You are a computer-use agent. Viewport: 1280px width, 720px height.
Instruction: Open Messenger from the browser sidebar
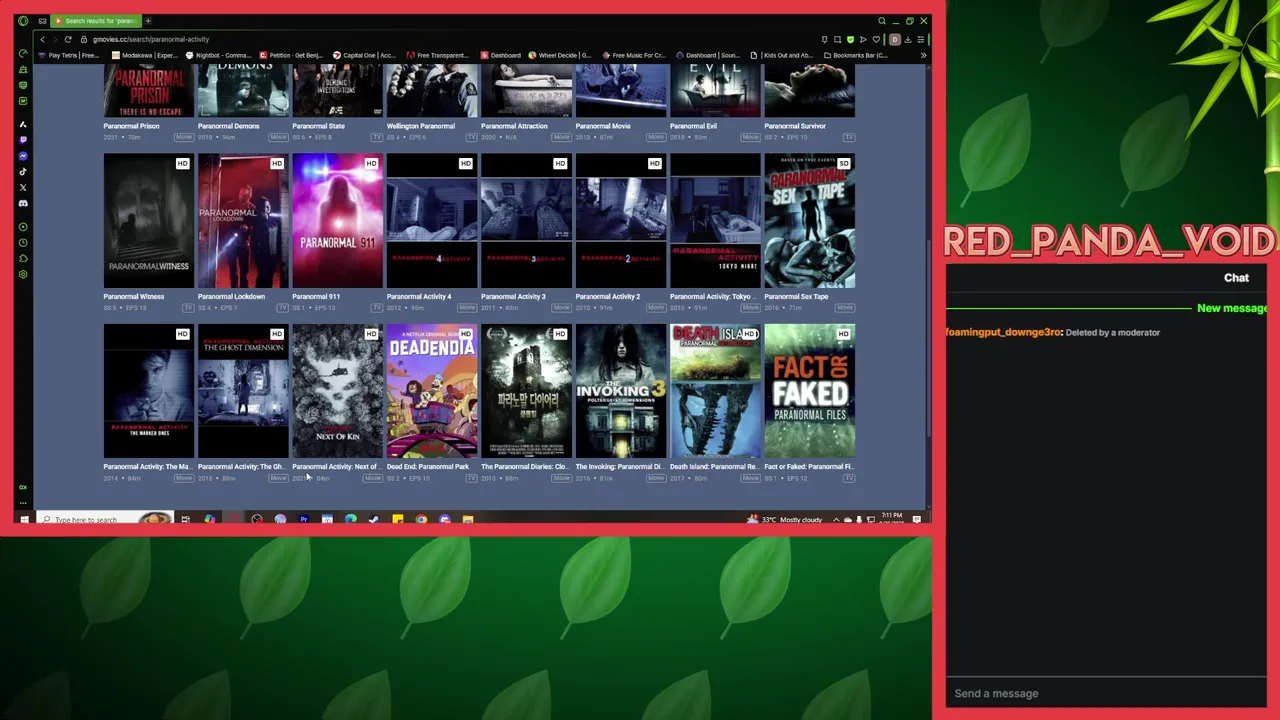click(23, 156)
